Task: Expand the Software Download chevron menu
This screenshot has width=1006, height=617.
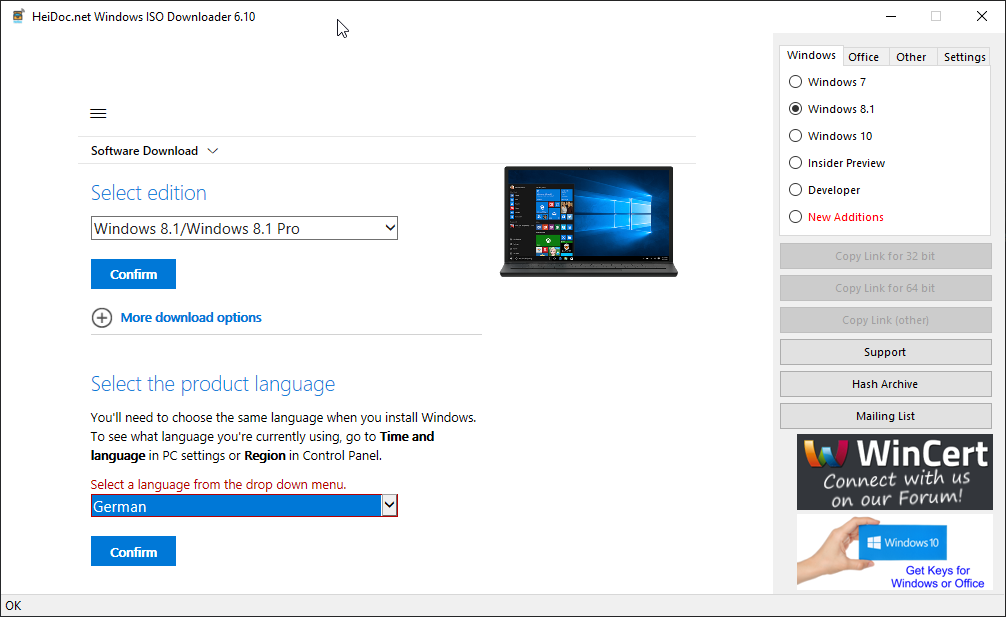Action: click(213, 151)
